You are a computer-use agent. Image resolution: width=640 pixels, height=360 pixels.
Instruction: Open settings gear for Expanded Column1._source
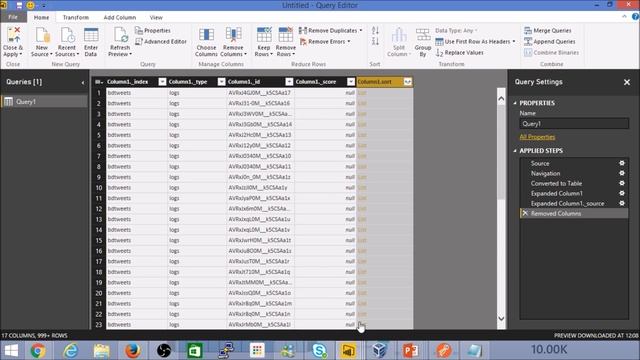(x=622, y=203)
